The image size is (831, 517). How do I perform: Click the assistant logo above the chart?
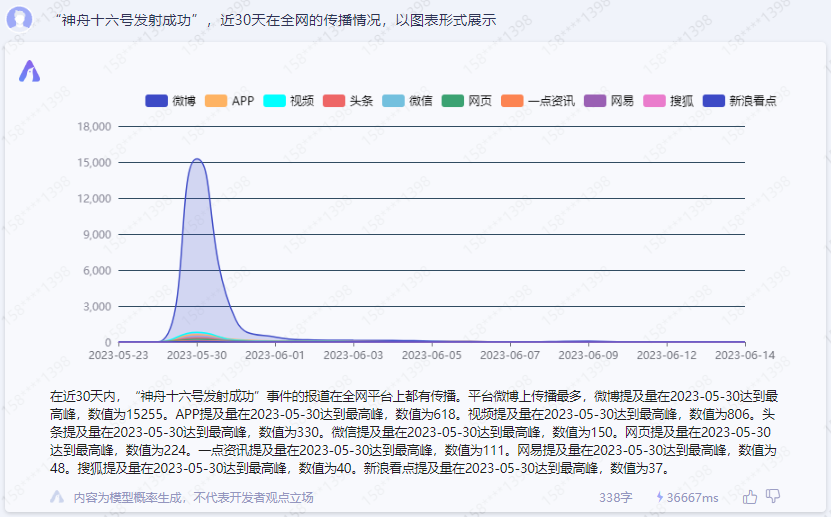30,71
